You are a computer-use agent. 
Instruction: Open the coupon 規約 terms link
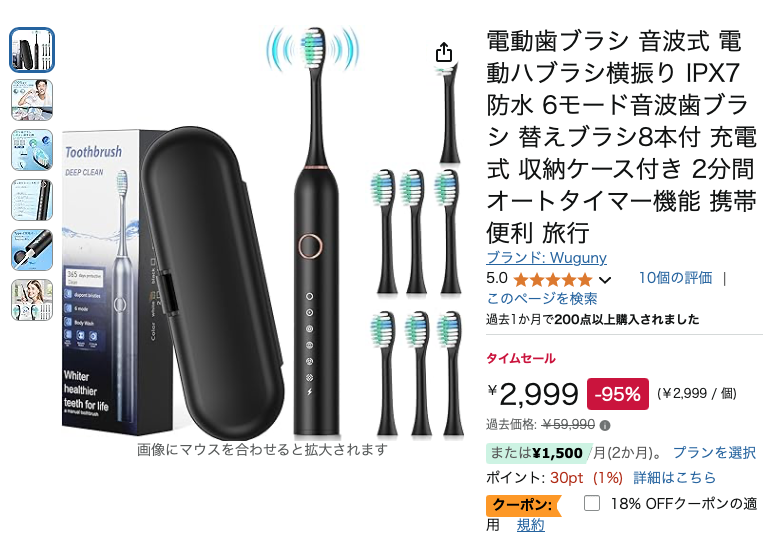(x=531, y=525)
